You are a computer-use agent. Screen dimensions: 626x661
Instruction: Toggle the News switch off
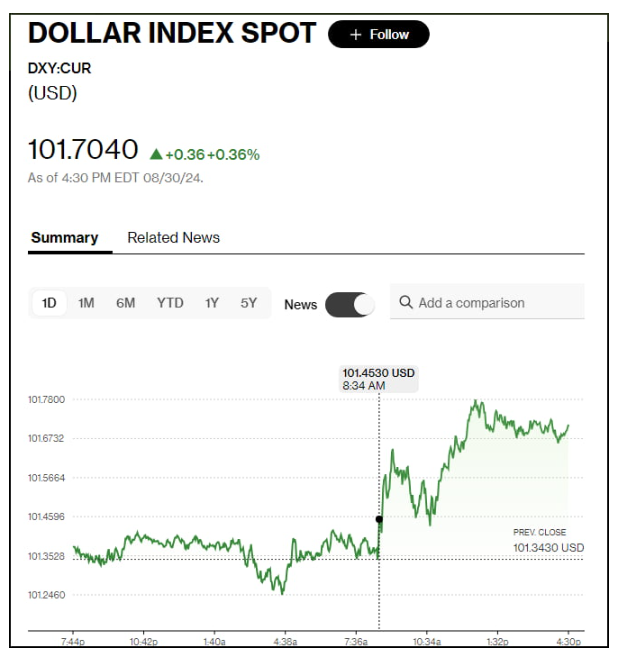pos(350,304)
